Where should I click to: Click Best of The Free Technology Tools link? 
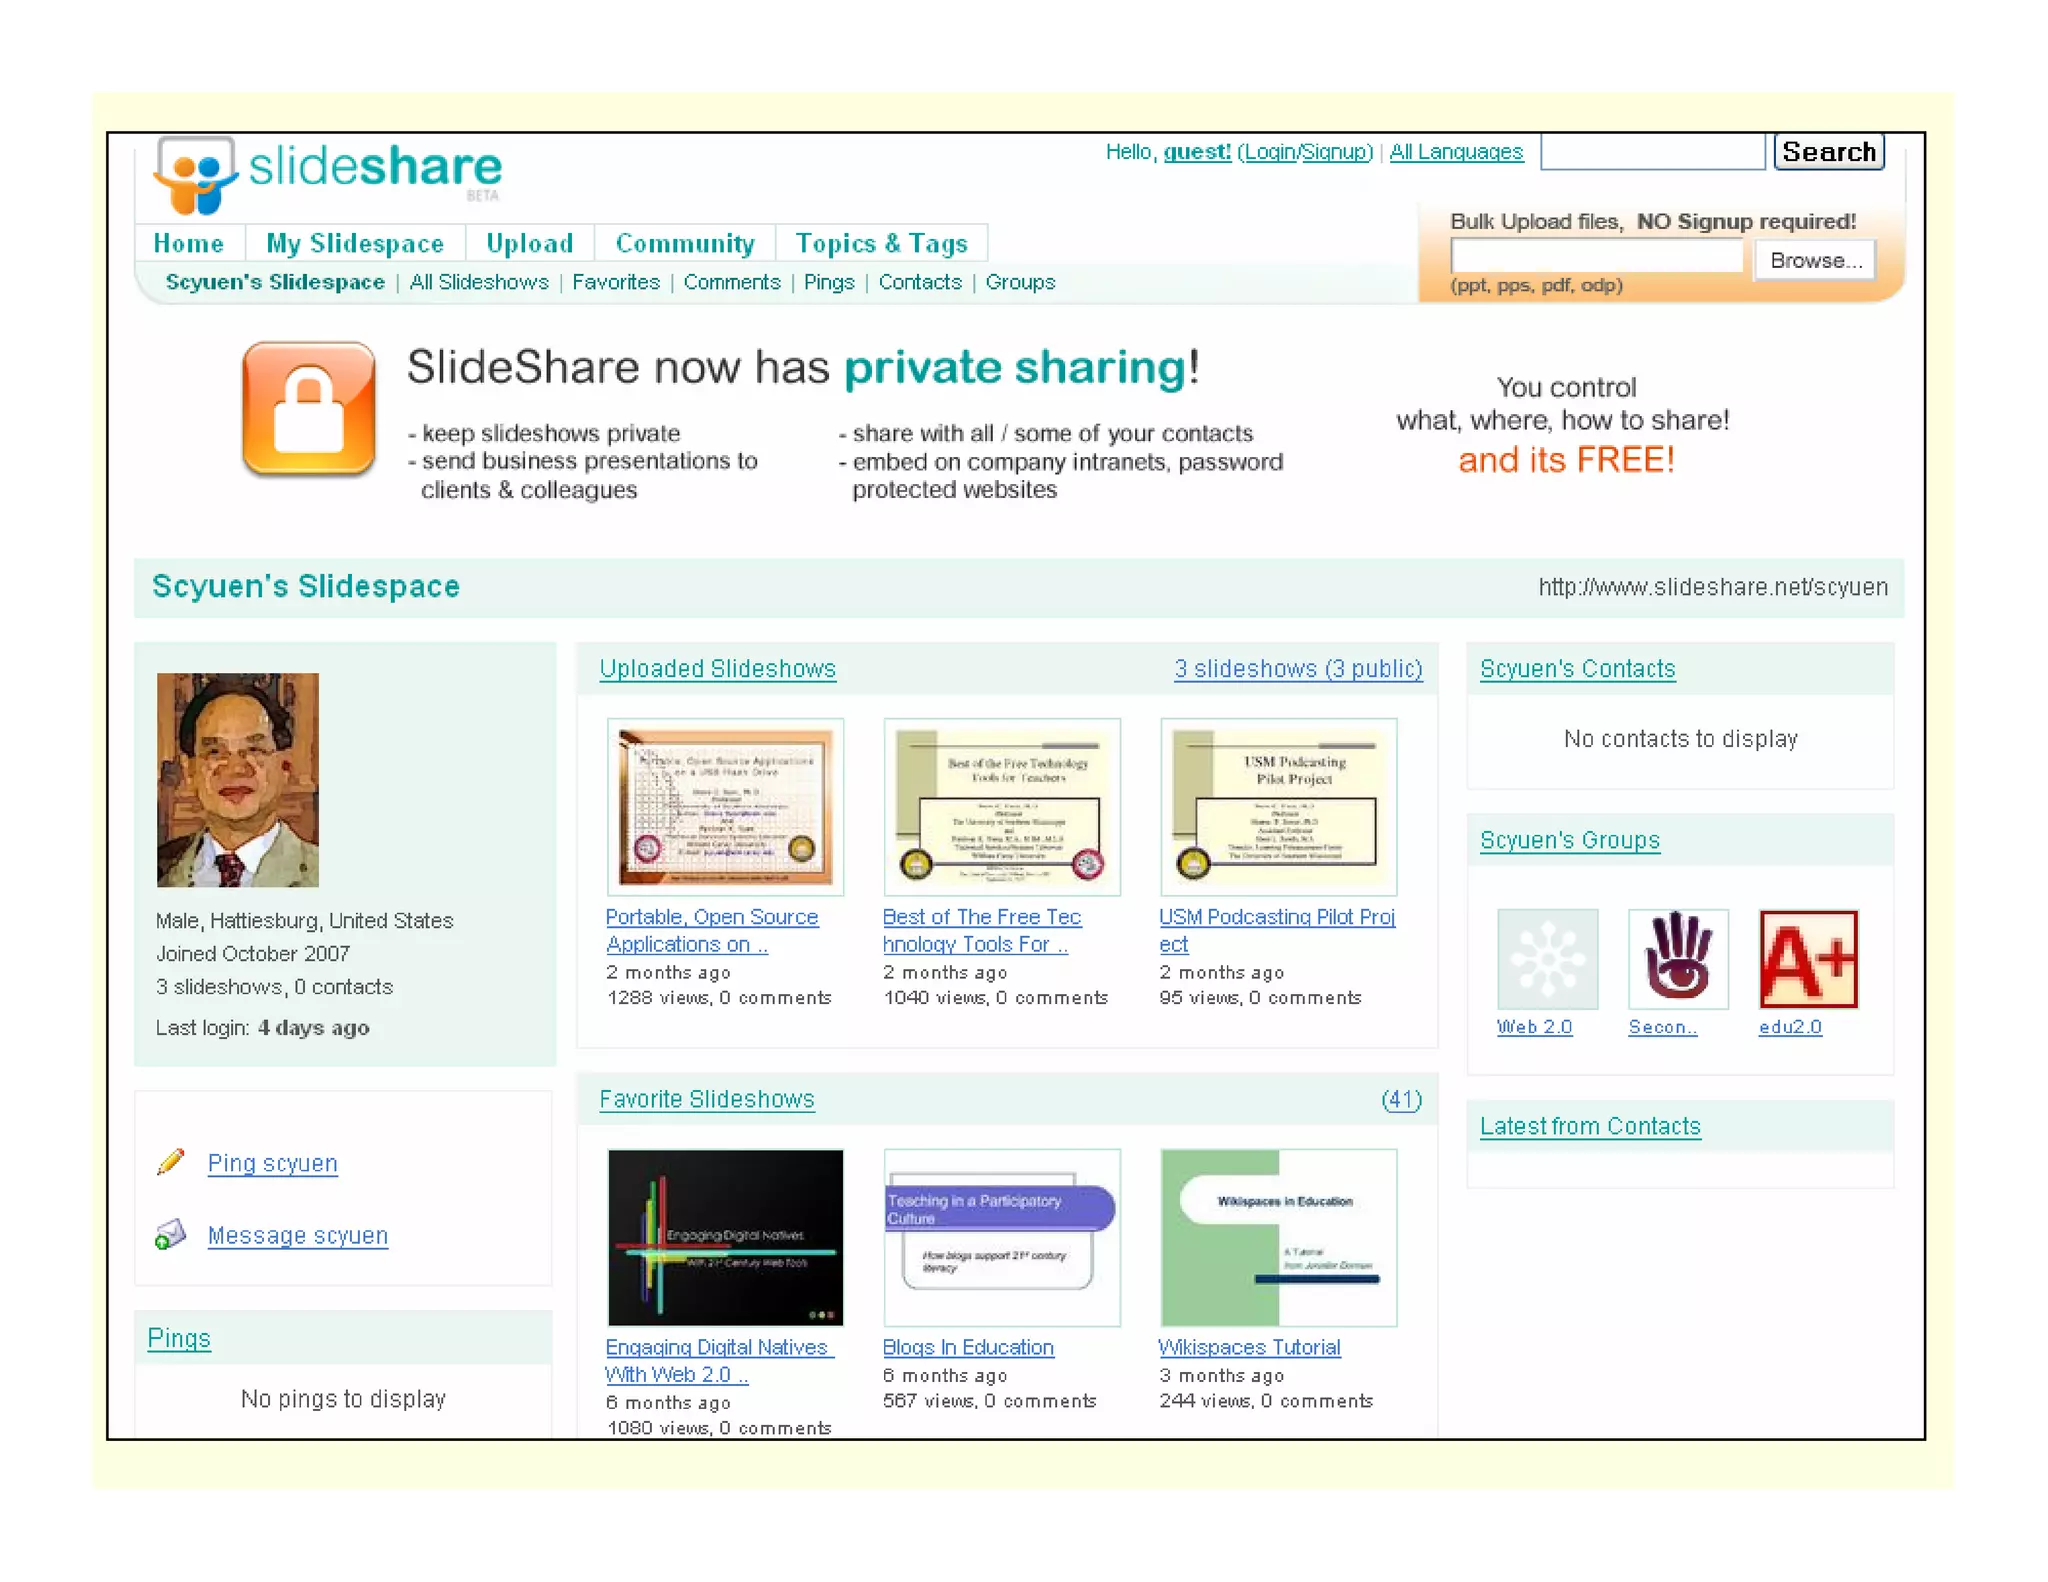982,930
